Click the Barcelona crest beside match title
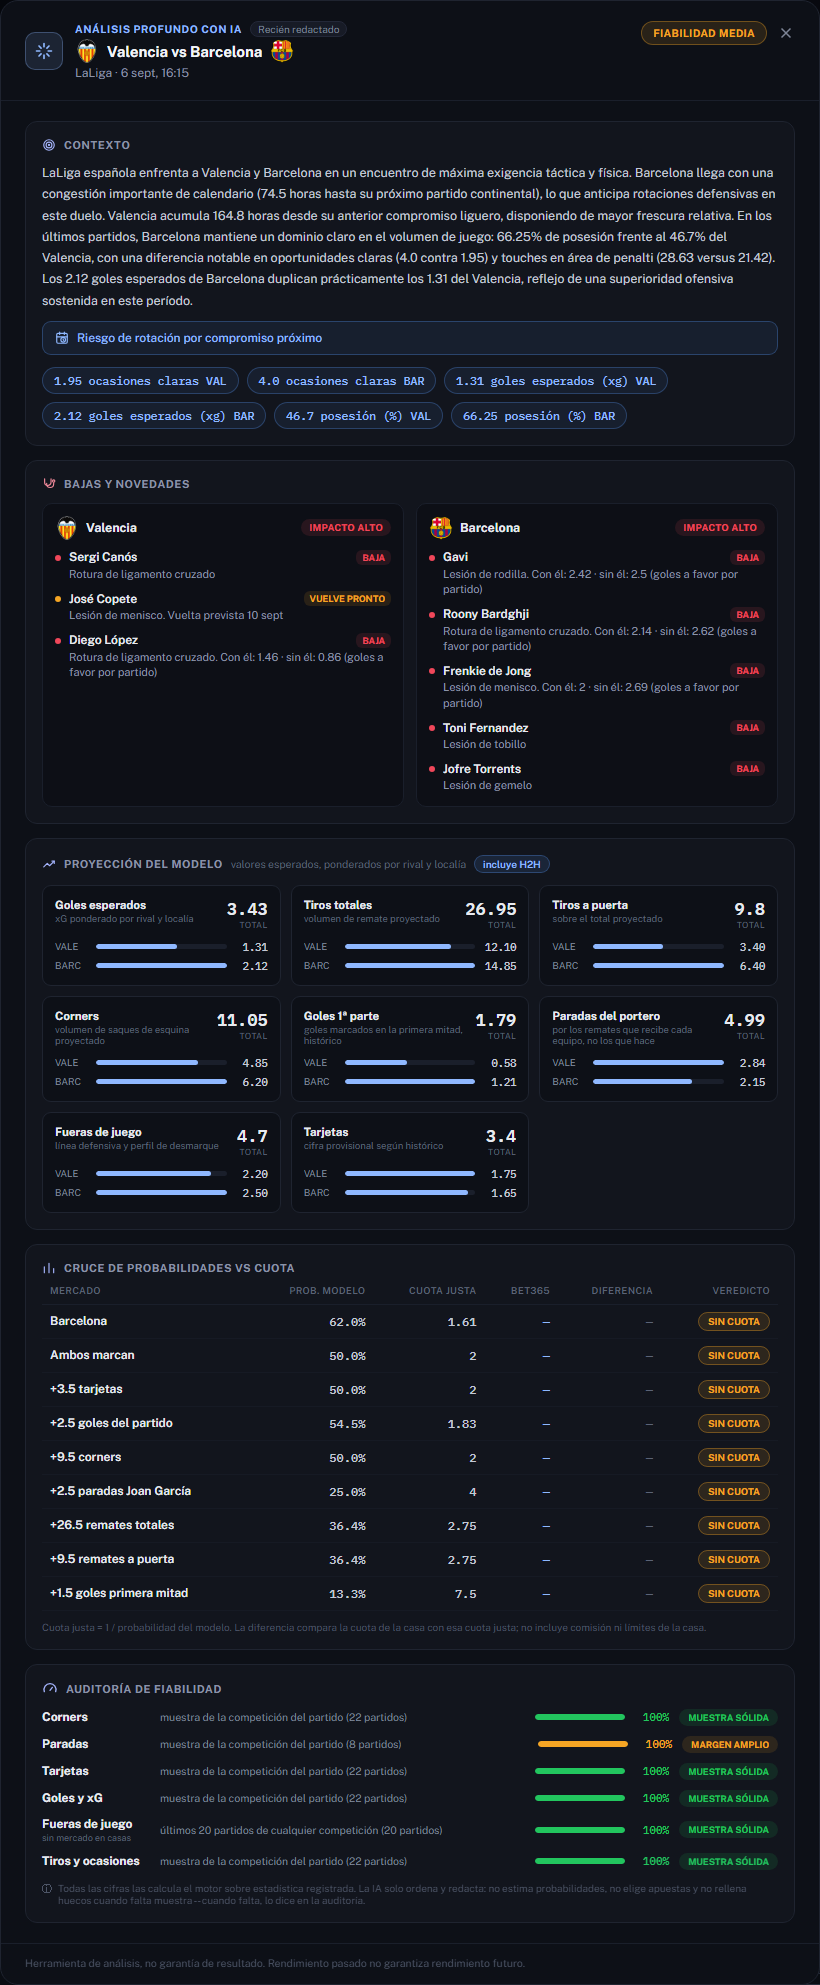Viewport: 820px width, 1985px height. (x=282, y=51)
